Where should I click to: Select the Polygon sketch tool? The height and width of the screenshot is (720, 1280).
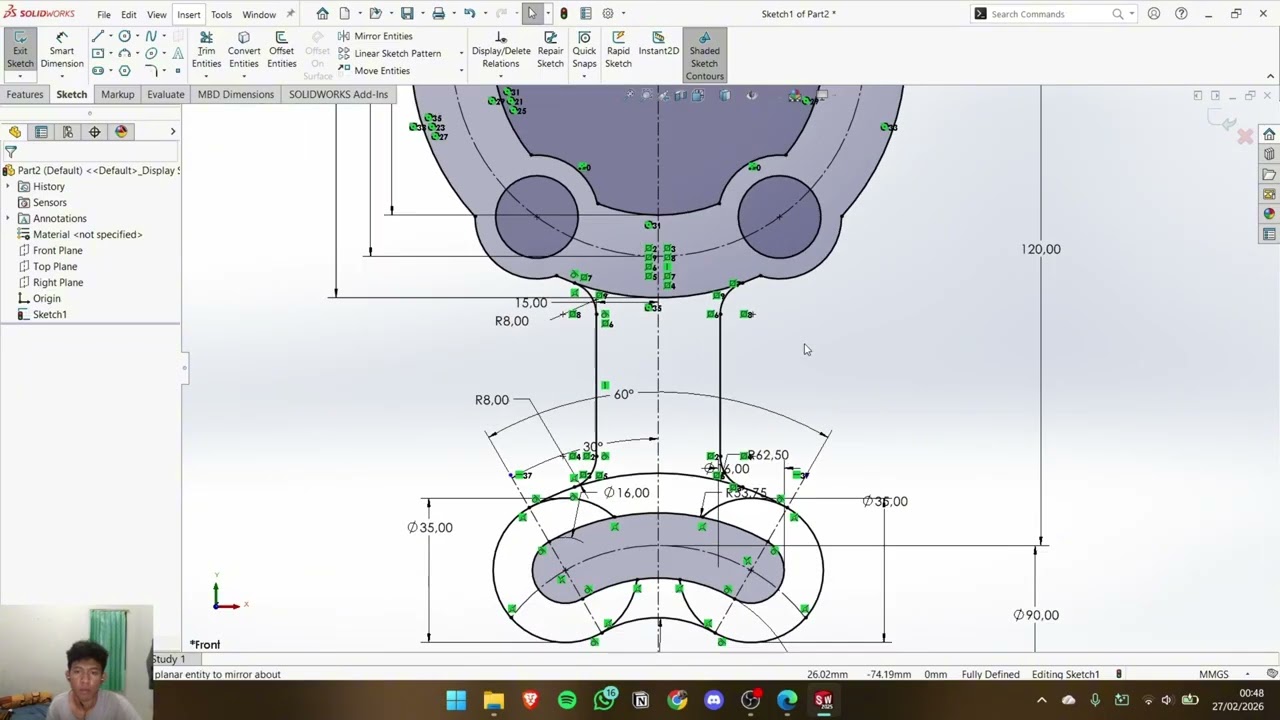pyautogui.click(x=124, y=71)
